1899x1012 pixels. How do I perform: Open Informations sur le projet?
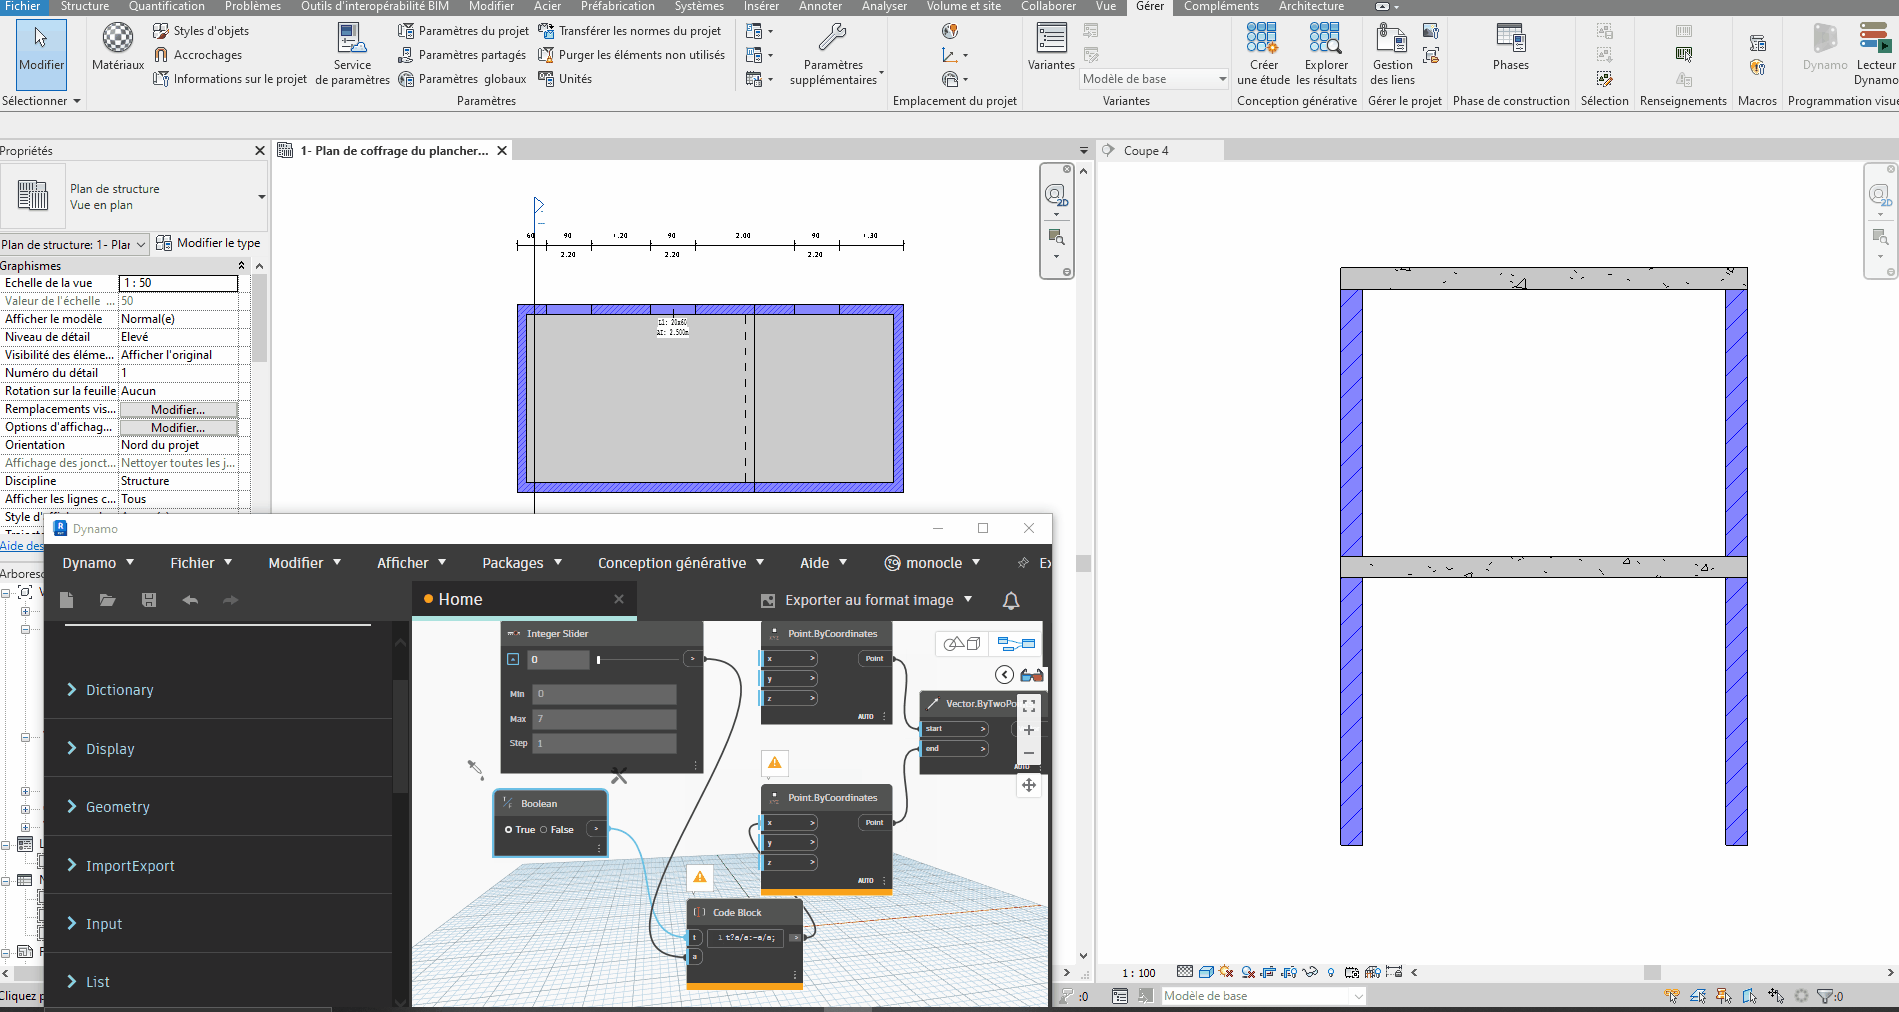point(230,79)
